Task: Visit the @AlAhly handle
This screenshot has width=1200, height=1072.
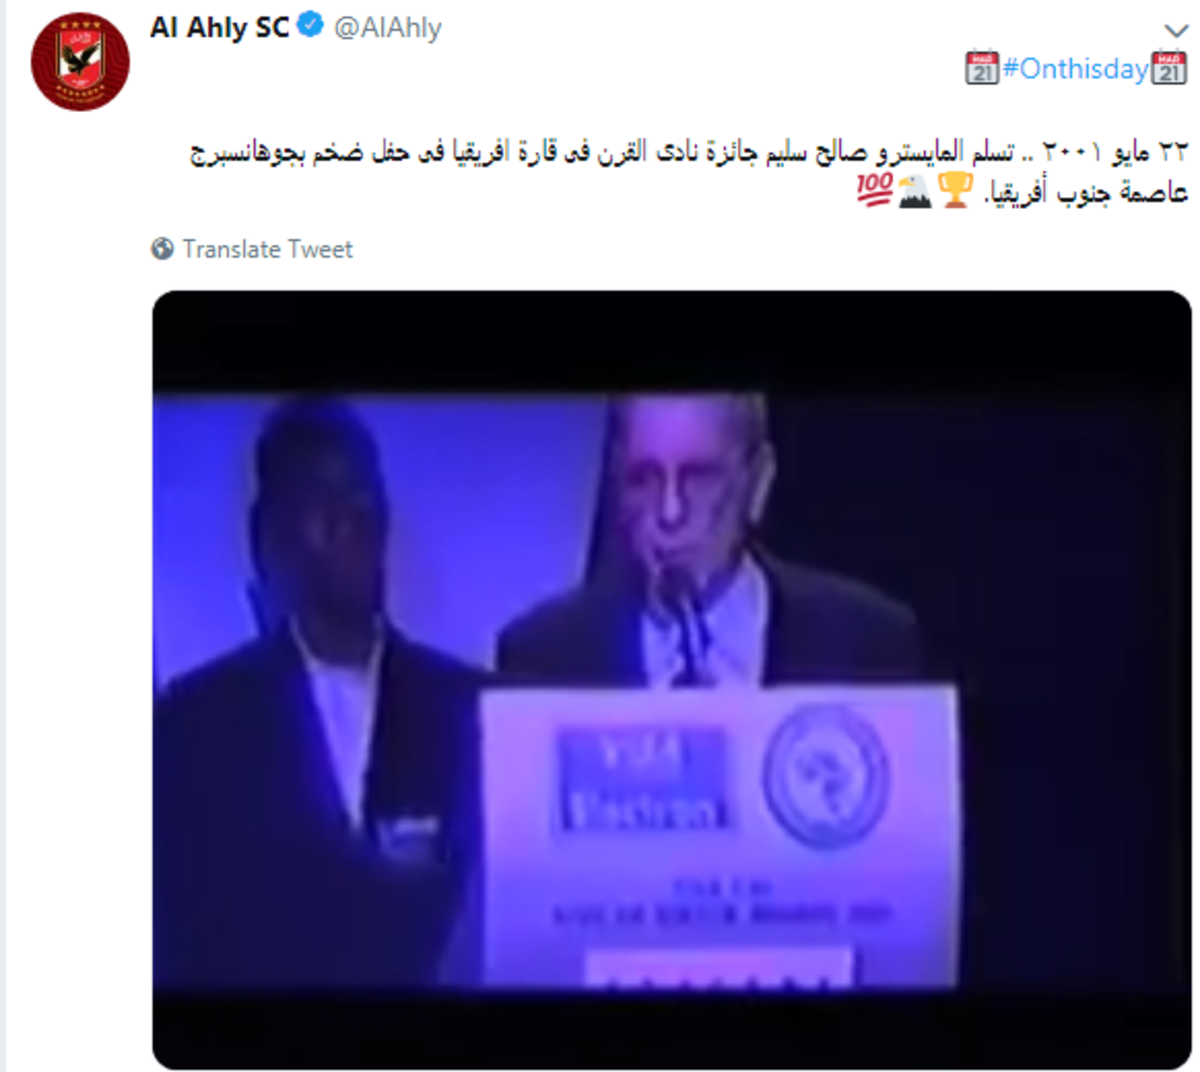Action: pyautogui.click(x=387, y=28)
